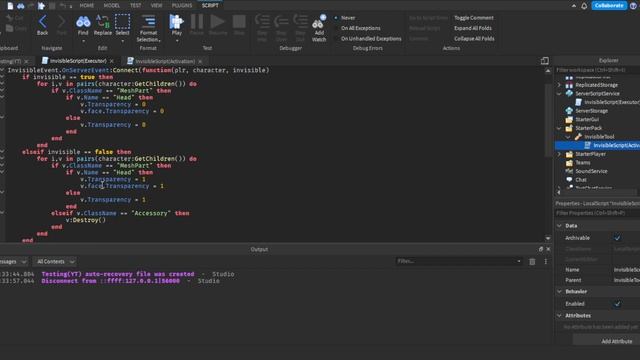
Task: Click Toggle Comment action
Action: click(473, 18)
